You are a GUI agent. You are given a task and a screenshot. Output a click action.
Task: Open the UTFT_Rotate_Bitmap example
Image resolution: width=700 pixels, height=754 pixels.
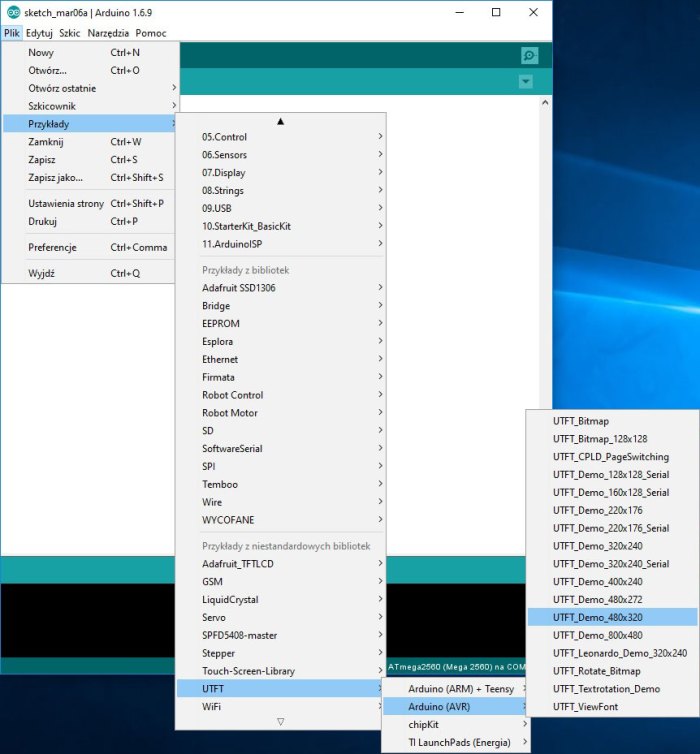tap(612, 671)
